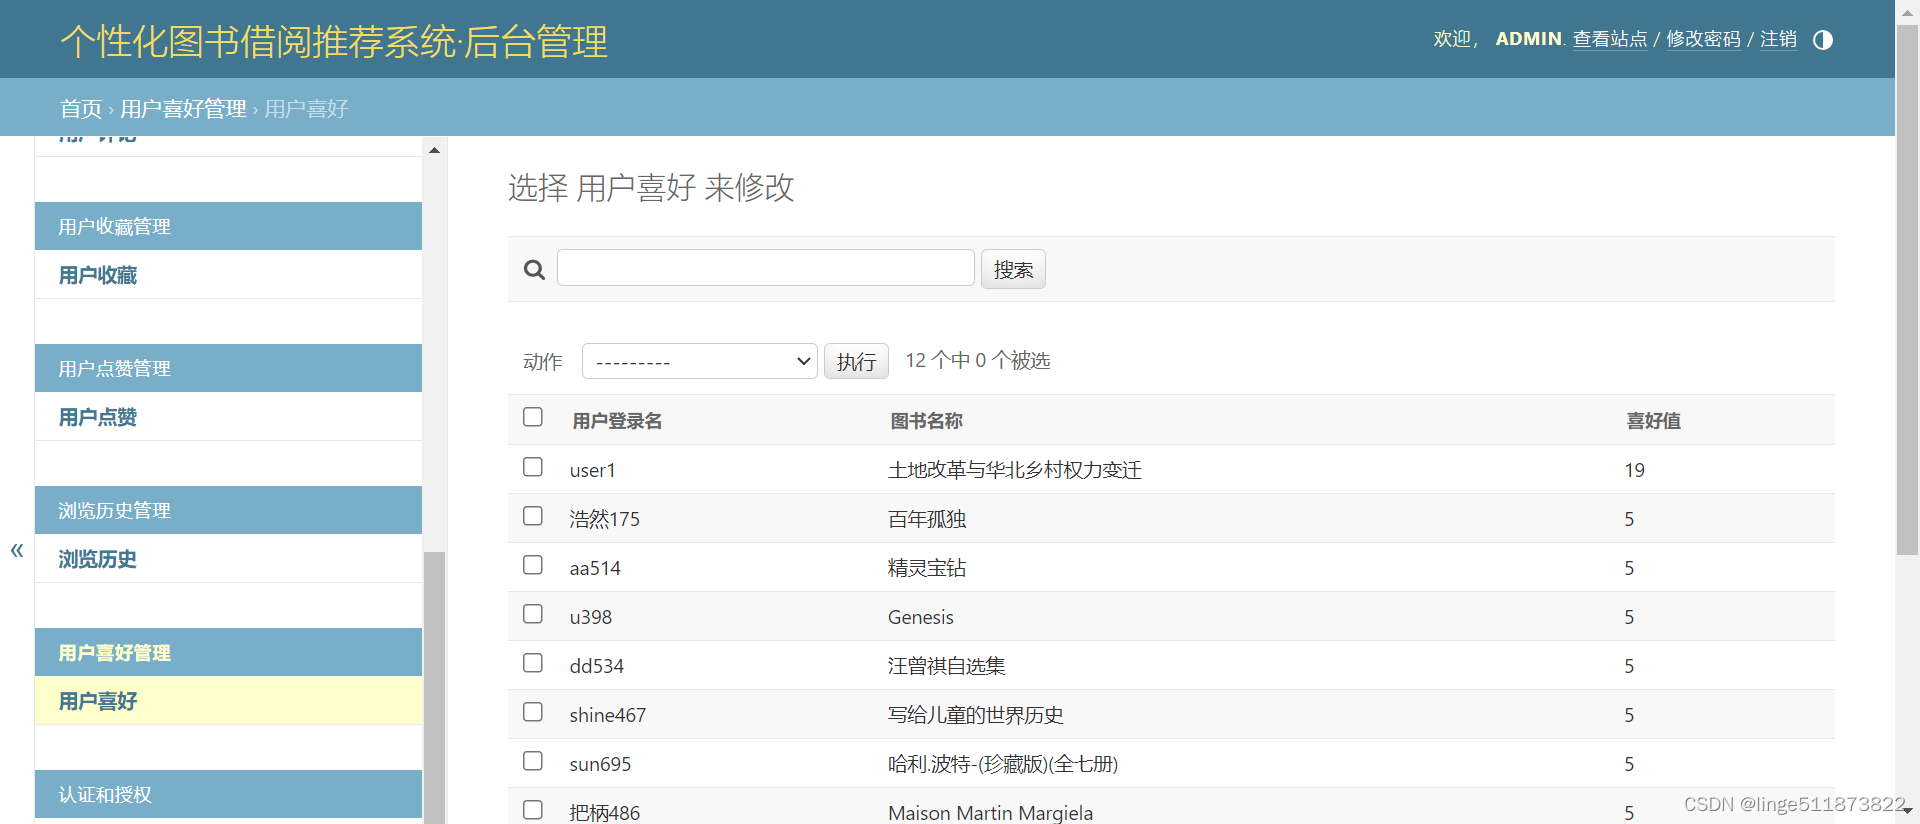Viewport: 1920px width, 824px height.
Task: Check the box for sun695 row
Action: pyautogui.click(x=533, y=761)
